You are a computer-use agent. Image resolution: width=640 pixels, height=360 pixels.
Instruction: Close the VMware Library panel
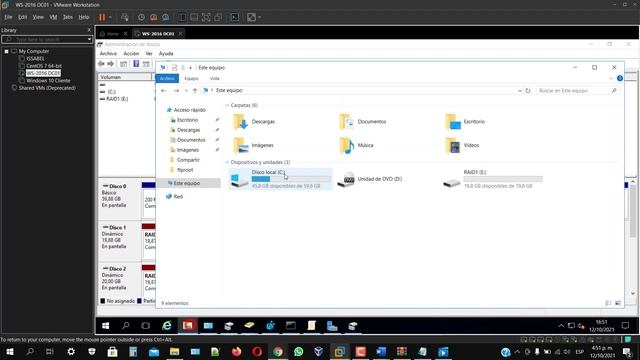tap(89, 30)
